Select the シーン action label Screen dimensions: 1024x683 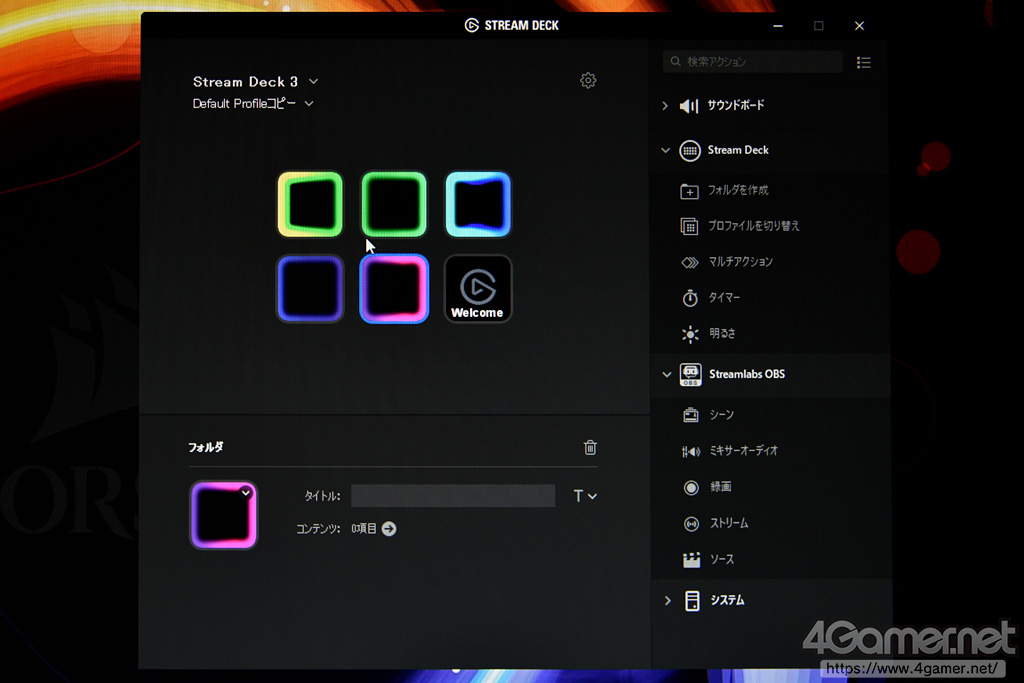point(722,415)
